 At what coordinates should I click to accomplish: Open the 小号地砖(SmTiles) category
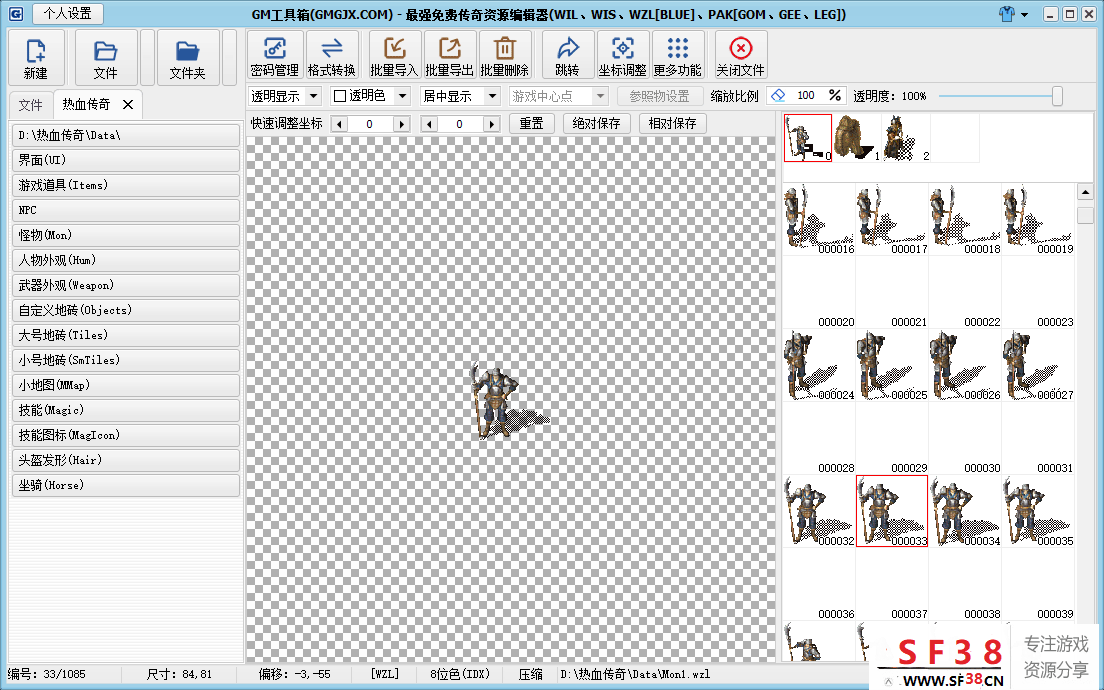point(126,360)
